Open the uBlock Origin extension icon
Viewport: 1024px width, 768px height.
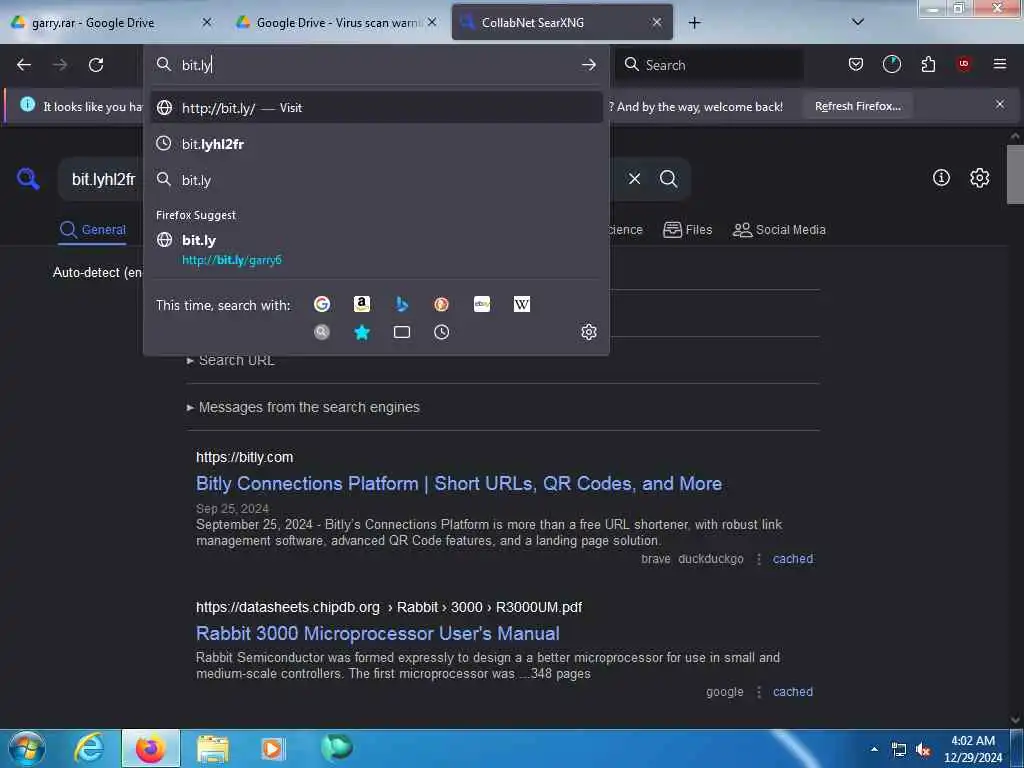pos(963,64)
